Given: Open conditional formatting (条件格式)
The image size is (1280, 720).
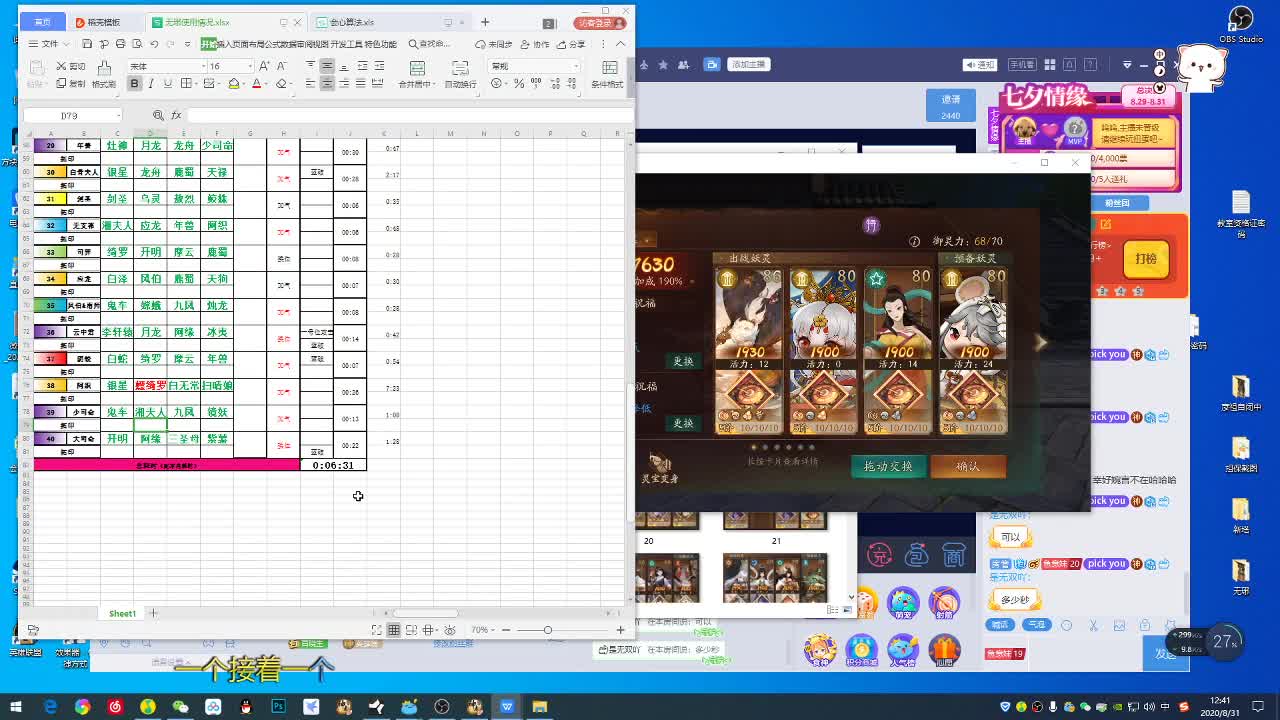Looking at the screenshot, I should (608, 72).
